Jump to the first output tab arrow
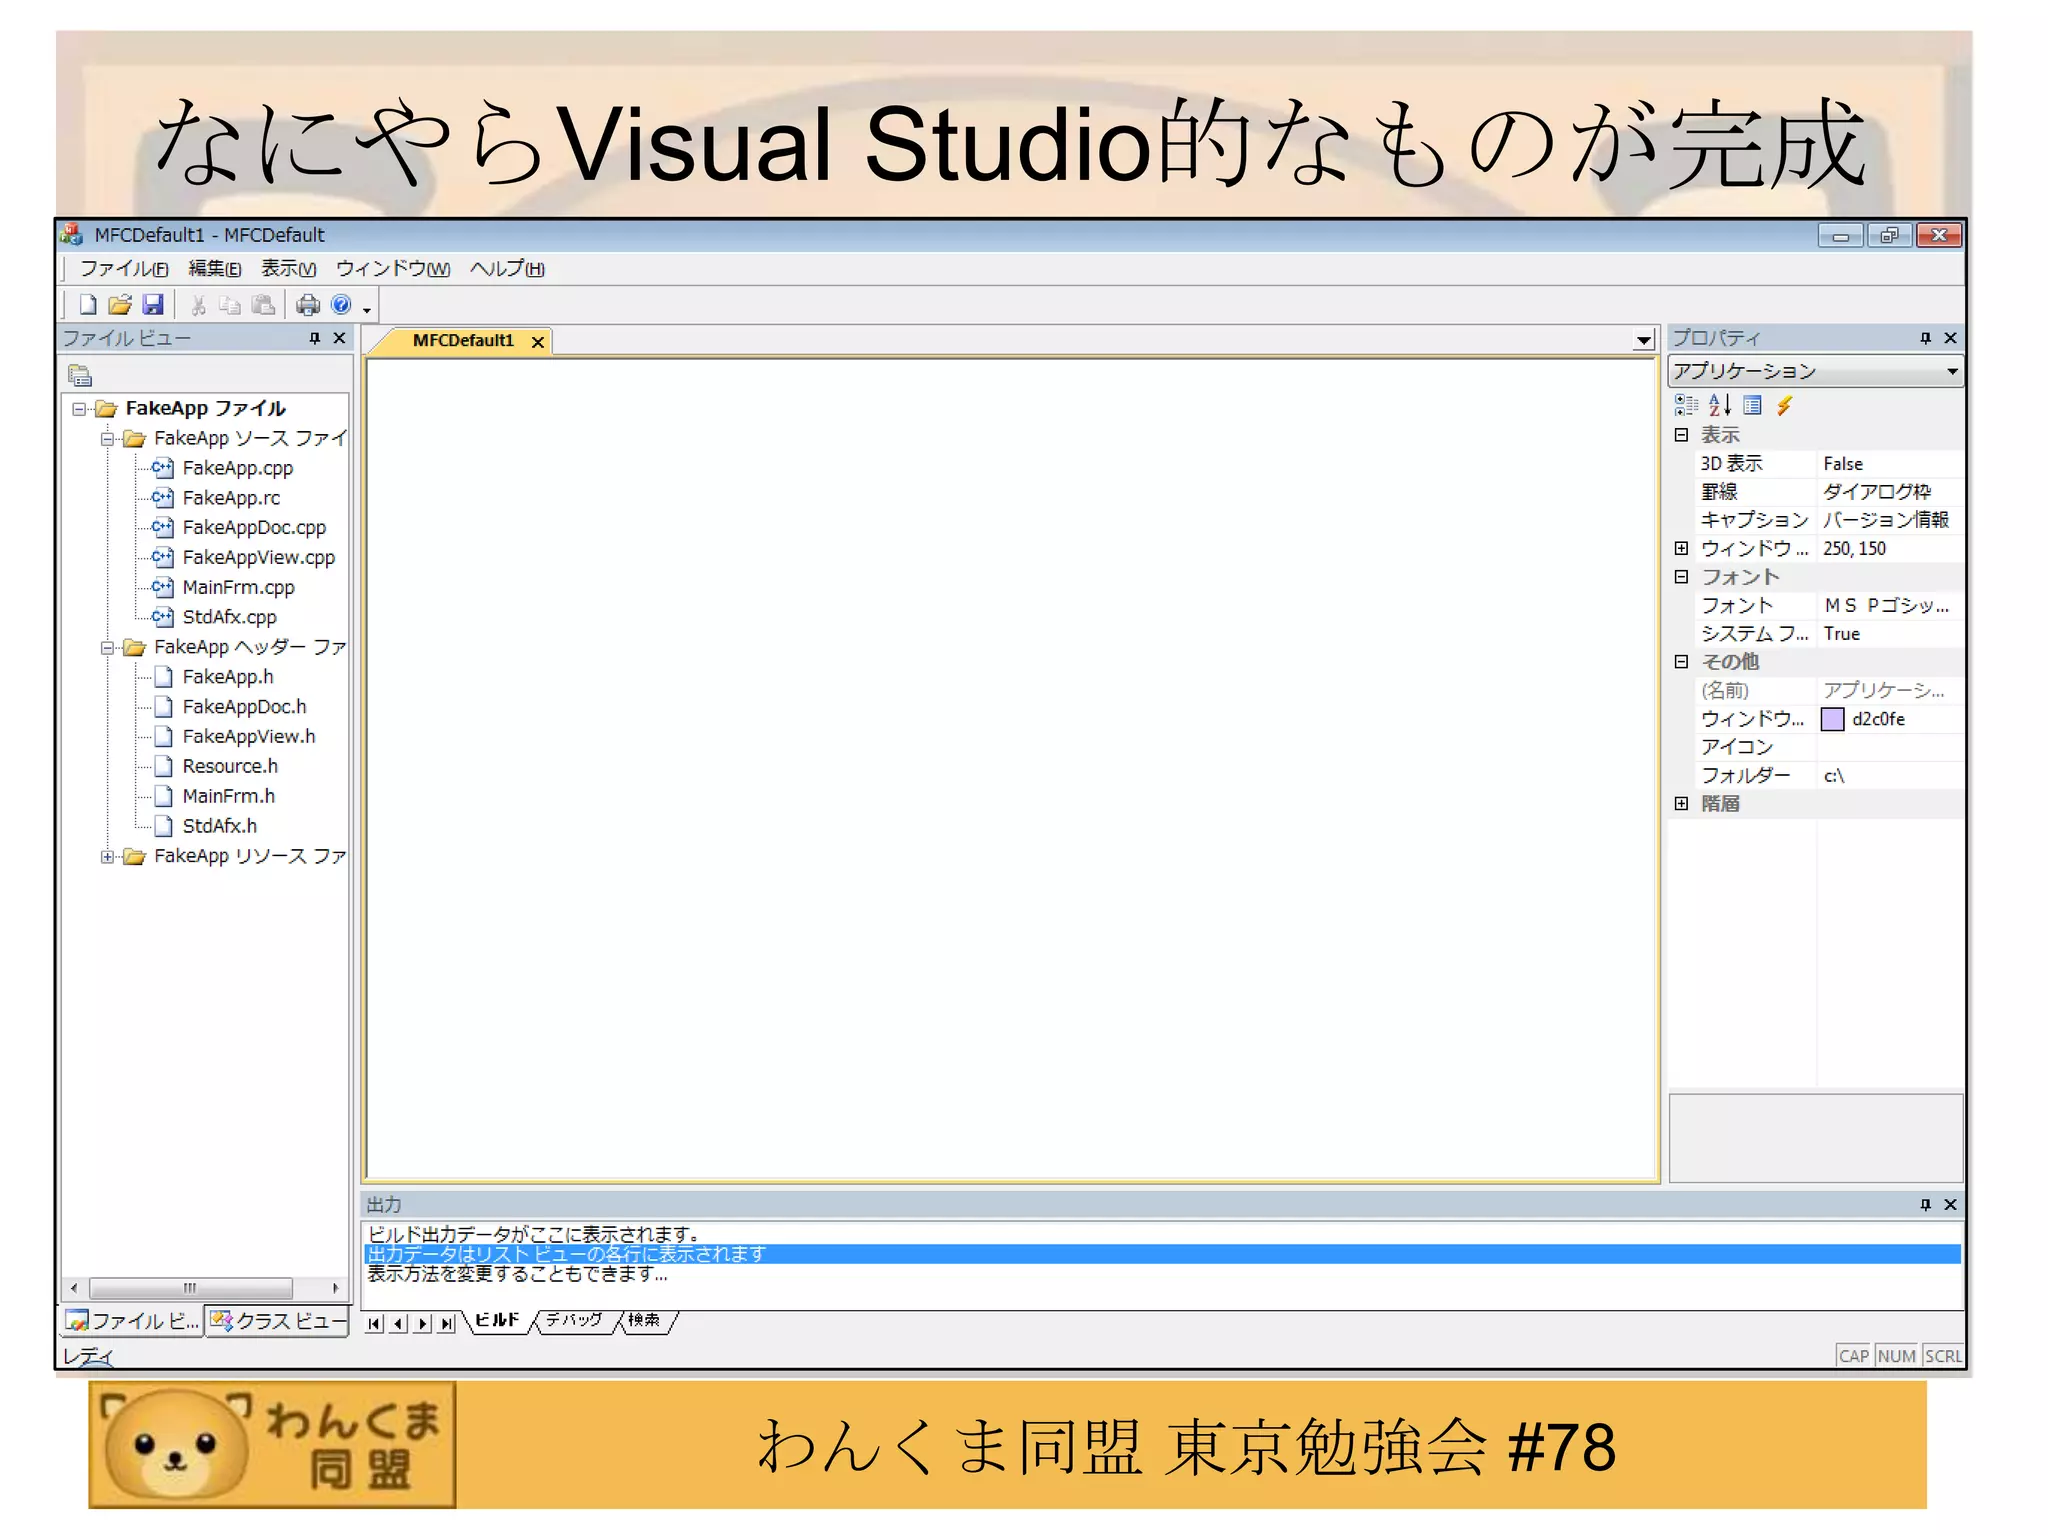 click(374, 1324)
